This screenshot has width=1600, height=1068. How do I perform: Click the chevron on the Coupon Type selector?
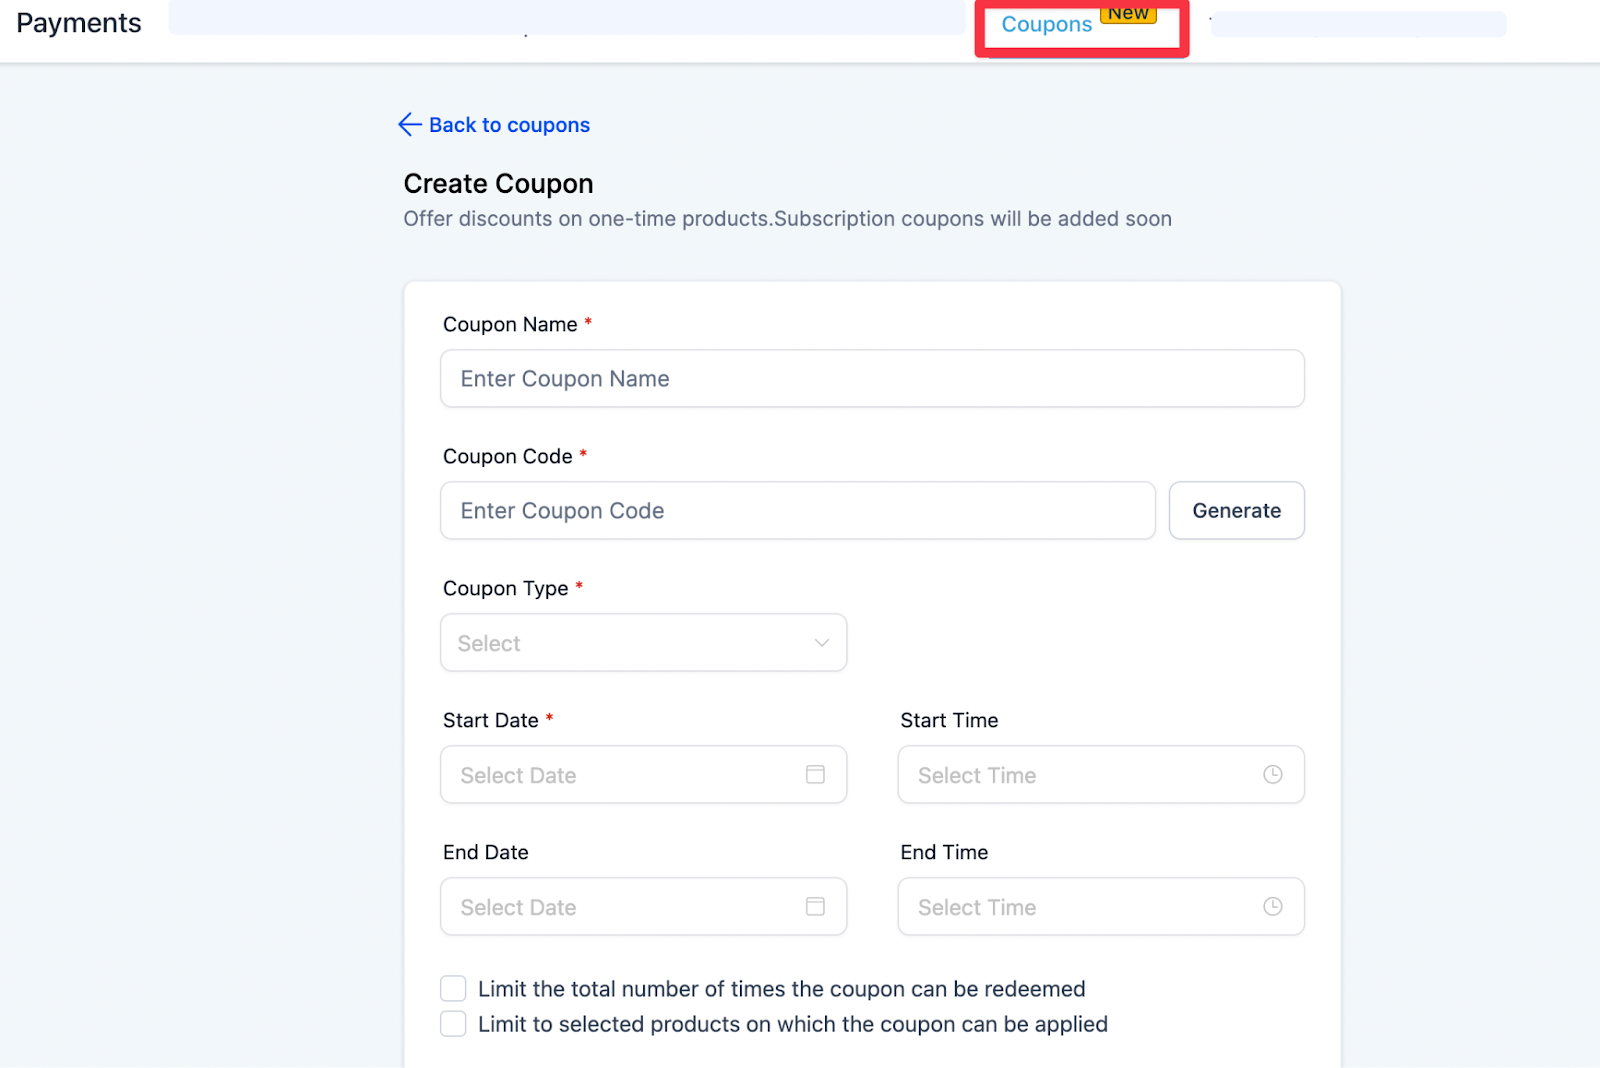[821, 643]
